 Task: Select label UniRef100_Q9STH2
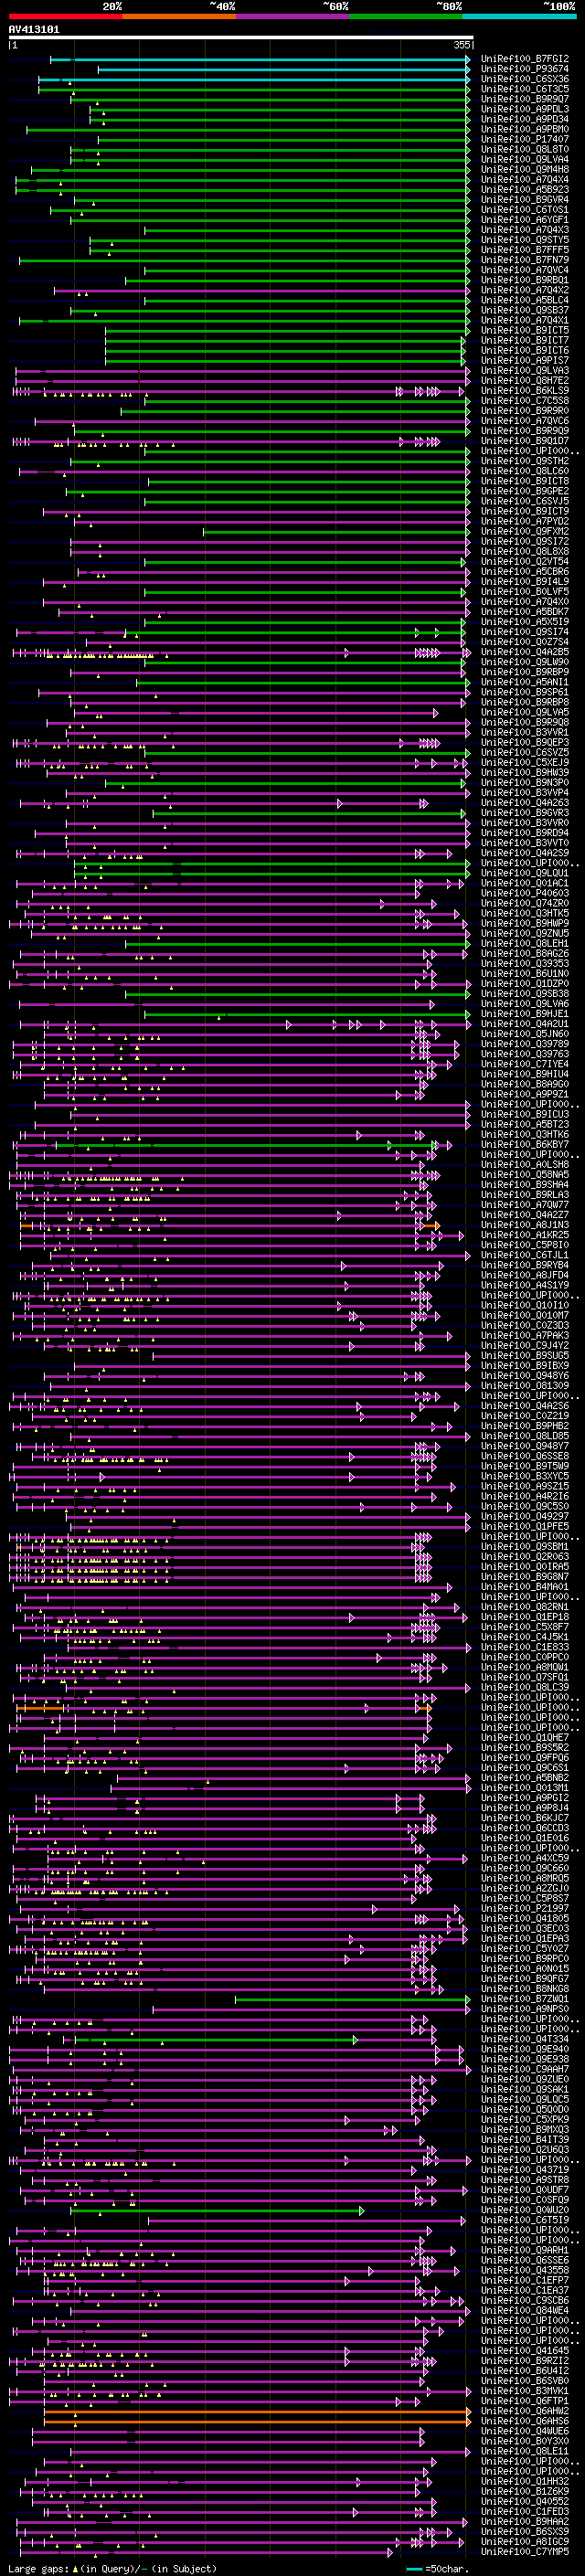pyautogui.click(x=525, y=461)
